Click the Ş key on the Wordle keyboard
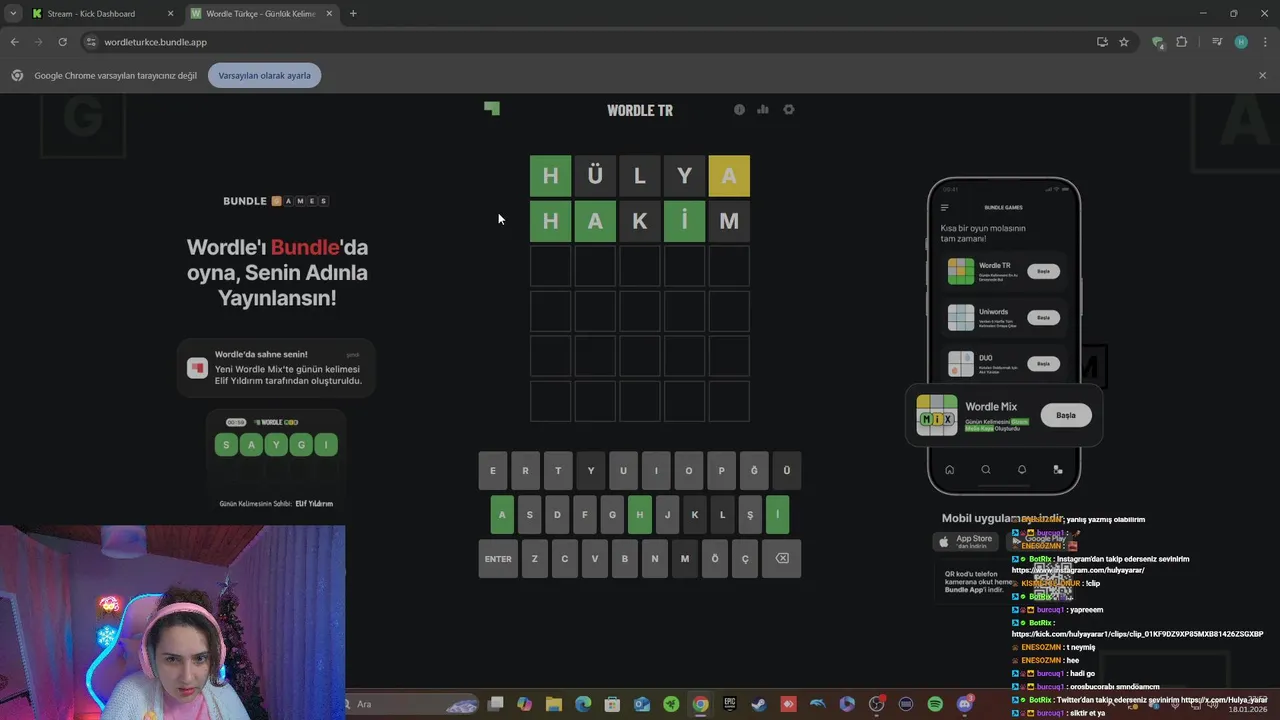 pyautogui.click(x=750, y=515)
